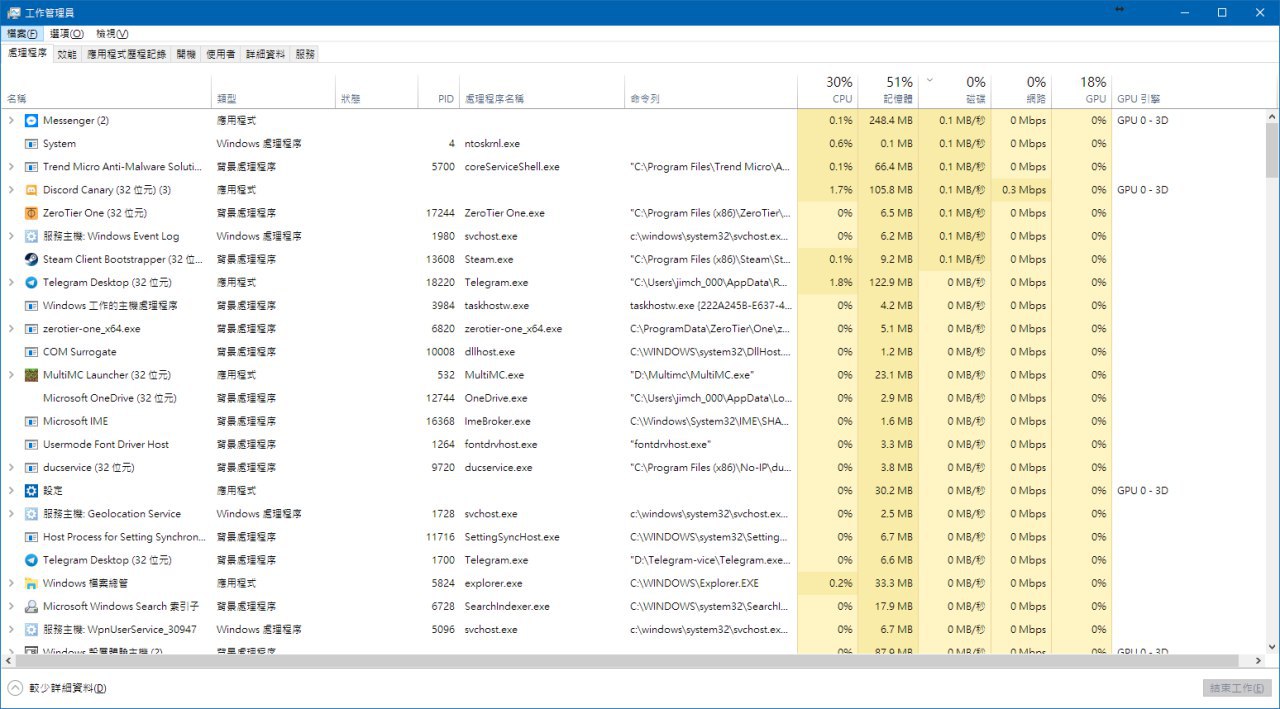Screen dimensions: 1280x709
Task: Open the 選項(O) menu
Action: pos(67,34)
